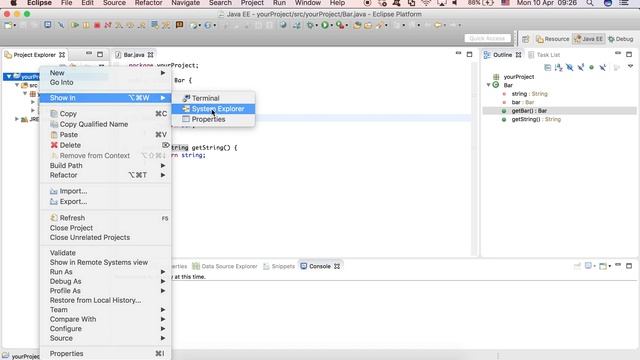Click the green Run toolbar button
This screenshot has height=360, width=640.
[325, 25]
